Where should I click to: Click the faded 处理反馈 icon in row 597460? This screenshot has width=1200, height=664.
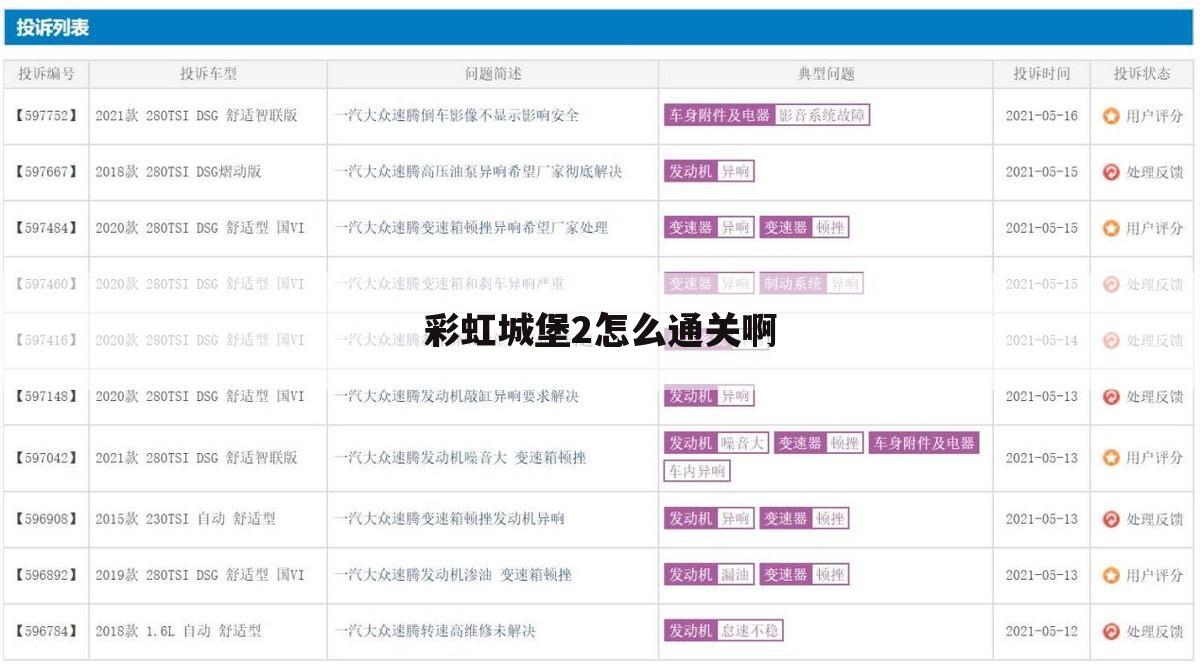pyautogui.click(x=1111, y=284)
